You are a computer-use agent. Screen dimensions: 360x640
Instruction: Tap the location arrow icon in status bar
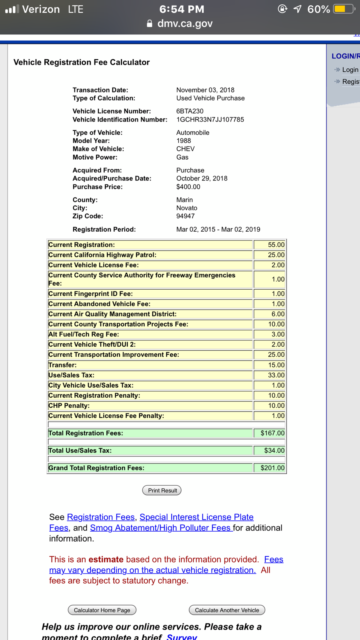[298, 9]
